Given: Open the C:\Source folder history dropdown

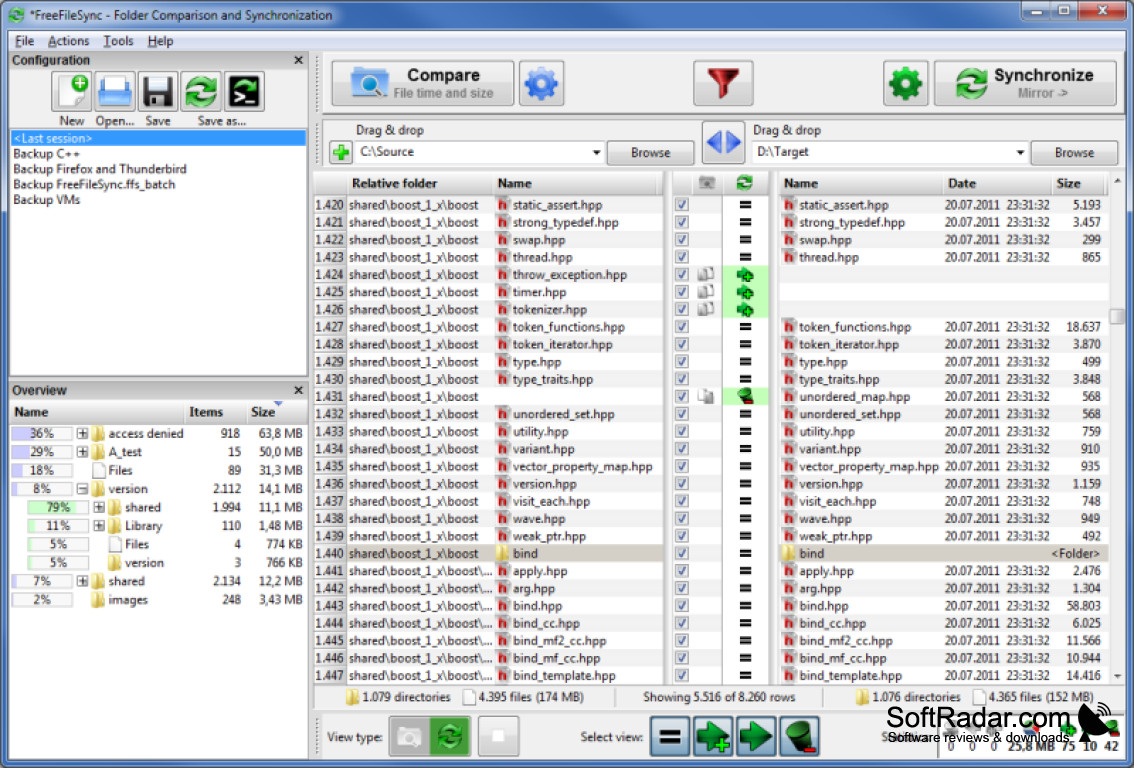Looking at the screenshot, I should click(x=596, y=152).
